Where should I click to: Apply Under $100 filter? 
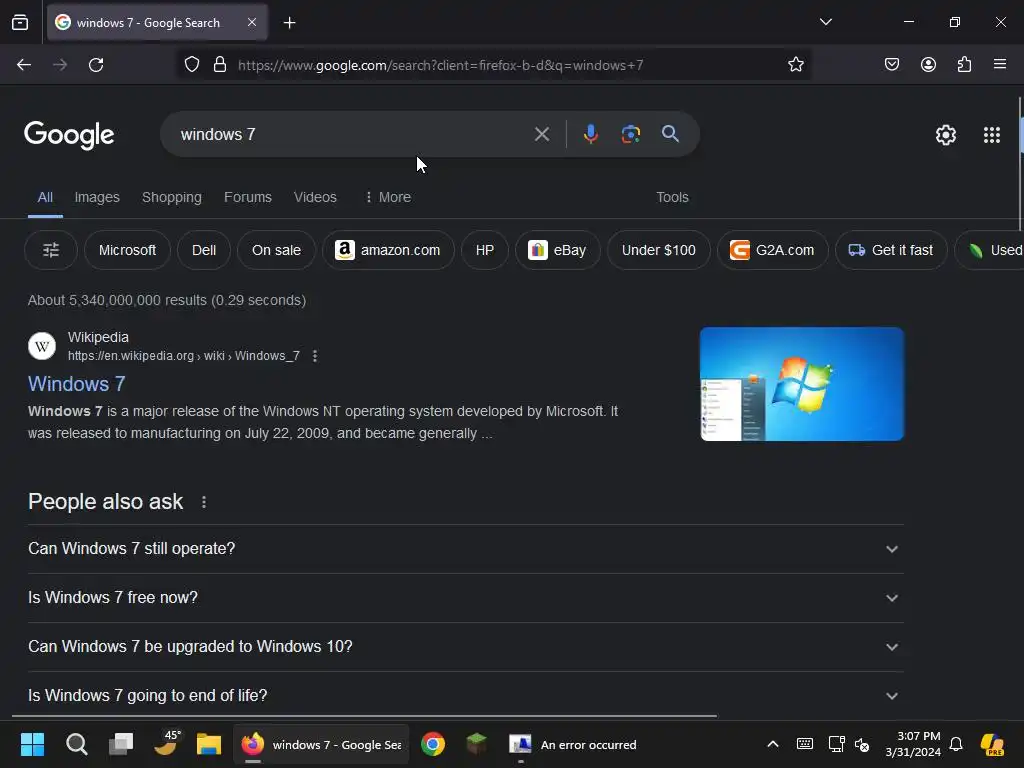(x=658, y=250)
